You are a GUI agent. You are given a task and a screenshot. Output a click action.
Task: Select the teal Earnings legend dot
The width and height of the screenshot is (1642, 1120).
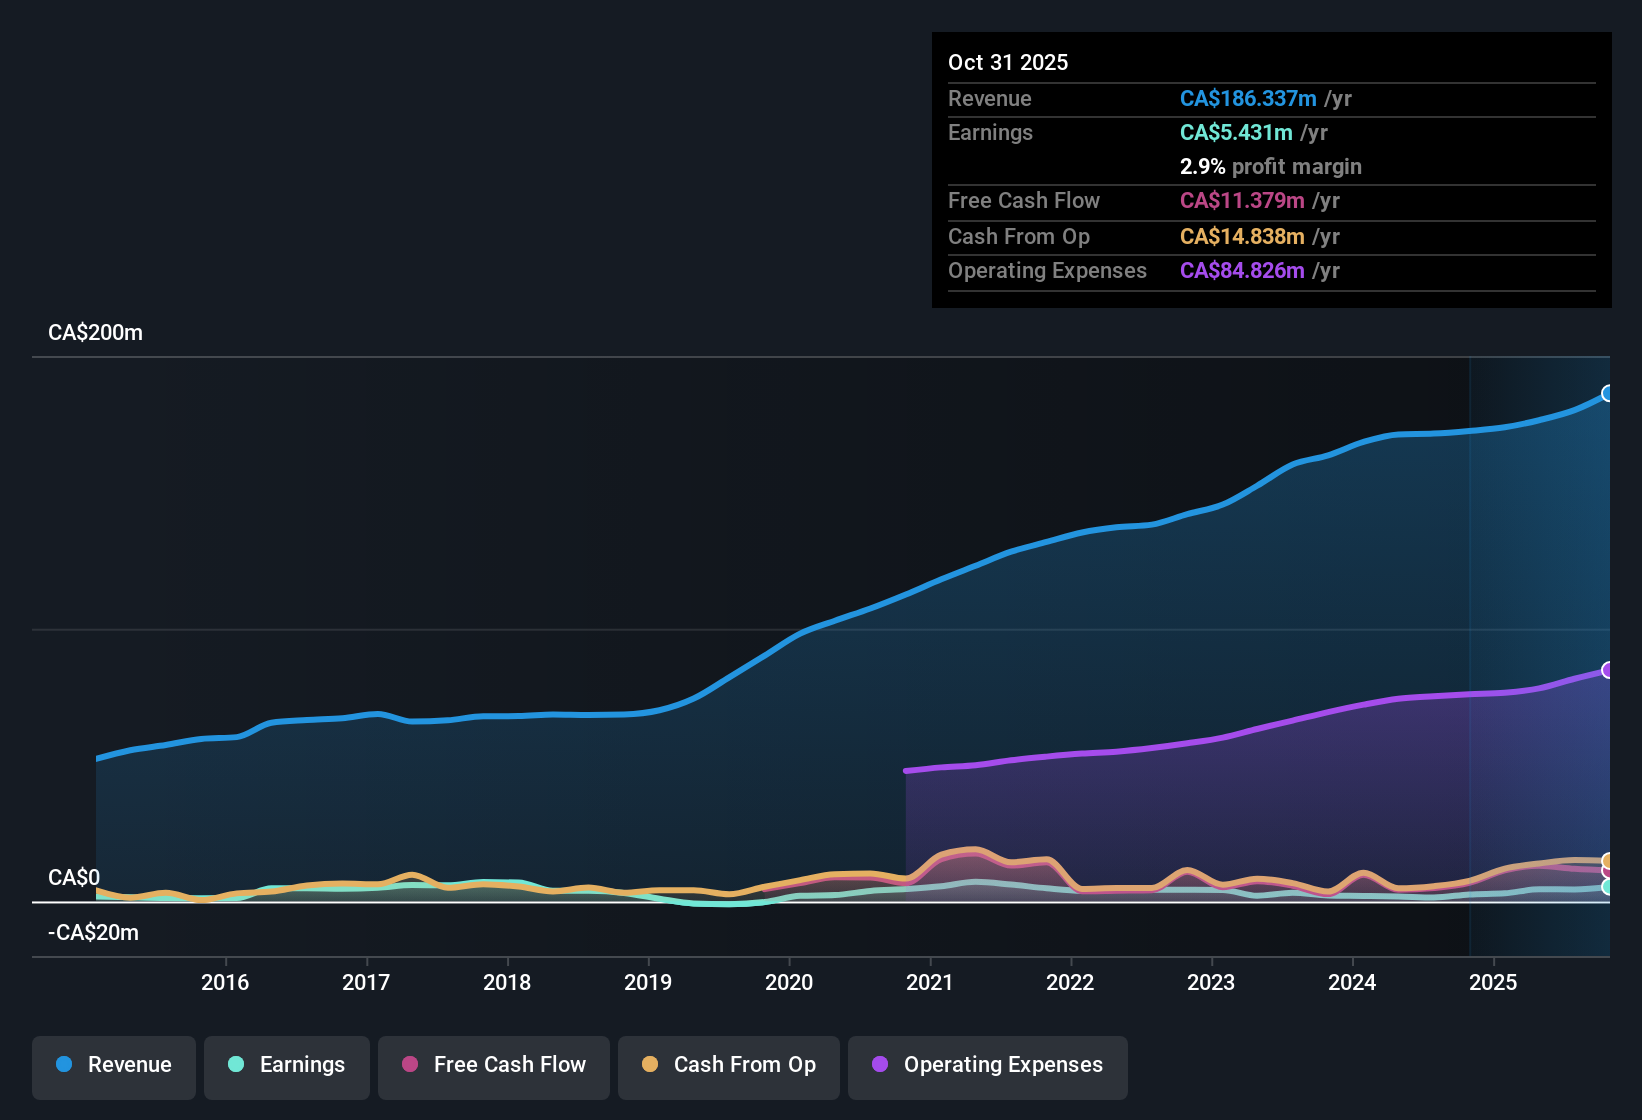(x=235, y=1065)
